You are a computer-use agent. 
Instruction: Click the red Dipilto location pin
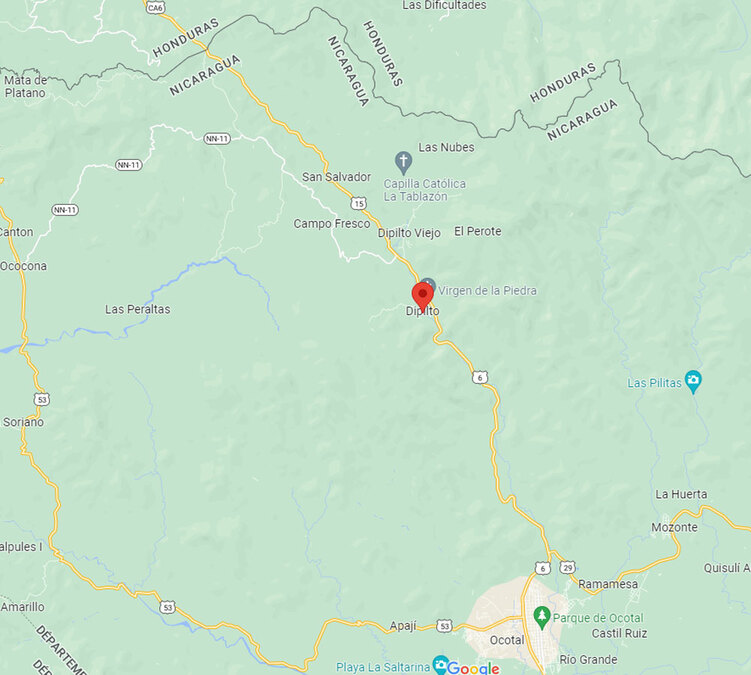pos(422,297)
